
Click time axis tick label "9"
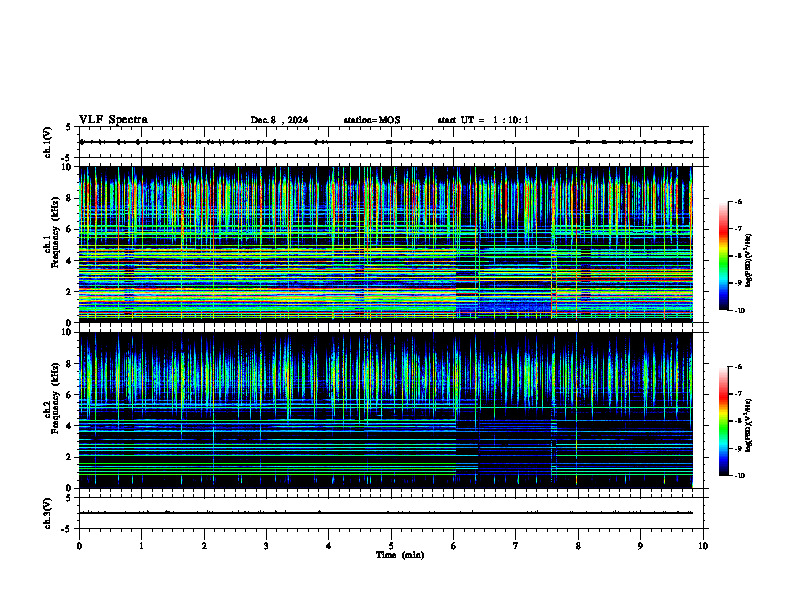[x=640, y=546]
